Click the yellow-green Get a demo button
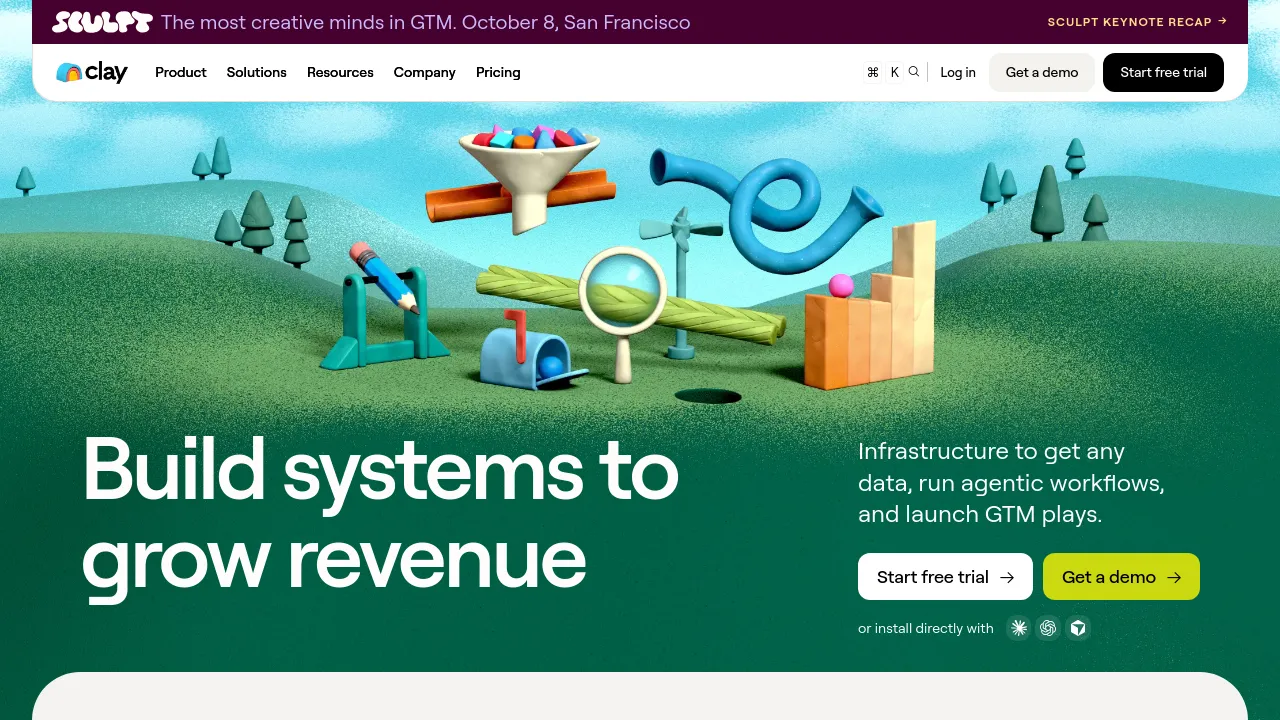Screen dimensions: 1280x720 coord(1121,577)
